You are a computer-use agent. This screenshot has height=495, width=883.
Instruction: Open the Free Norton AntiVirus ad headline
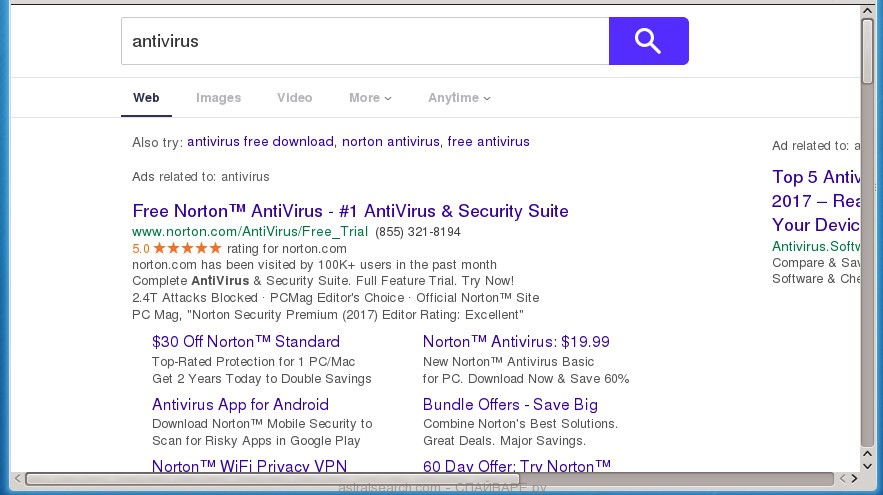pos(350,211)
